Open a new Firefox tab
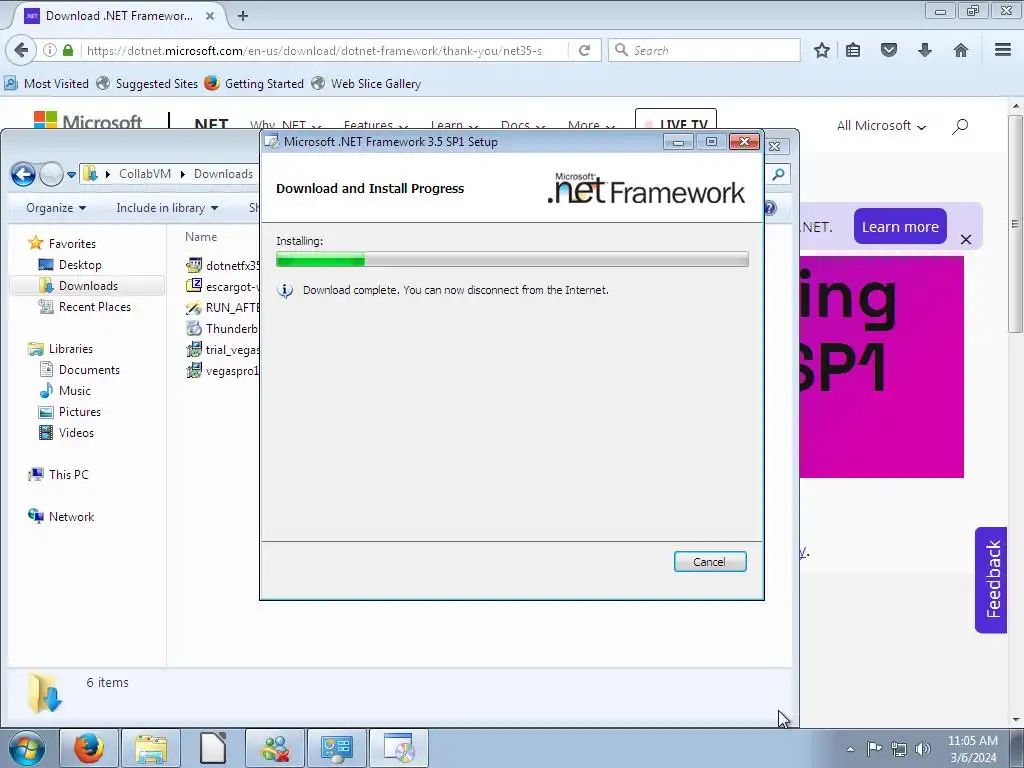The width and height of the screenshot is (1024, 768). [x=243, y=16]
